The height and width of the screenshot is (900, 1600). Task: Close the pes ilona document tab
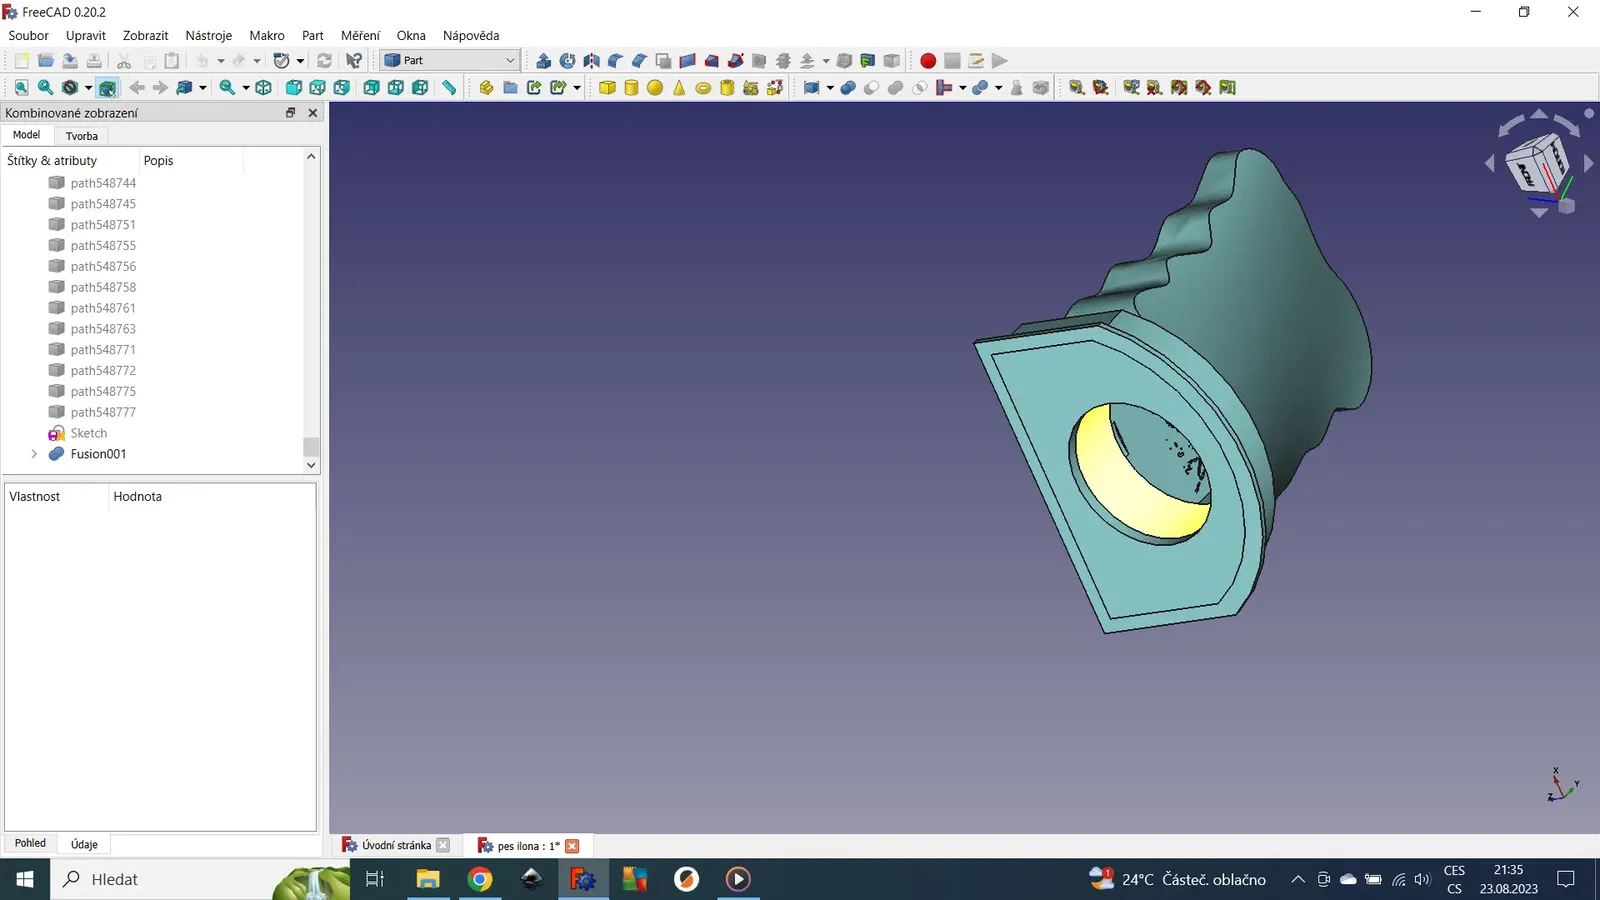point(572,846)
